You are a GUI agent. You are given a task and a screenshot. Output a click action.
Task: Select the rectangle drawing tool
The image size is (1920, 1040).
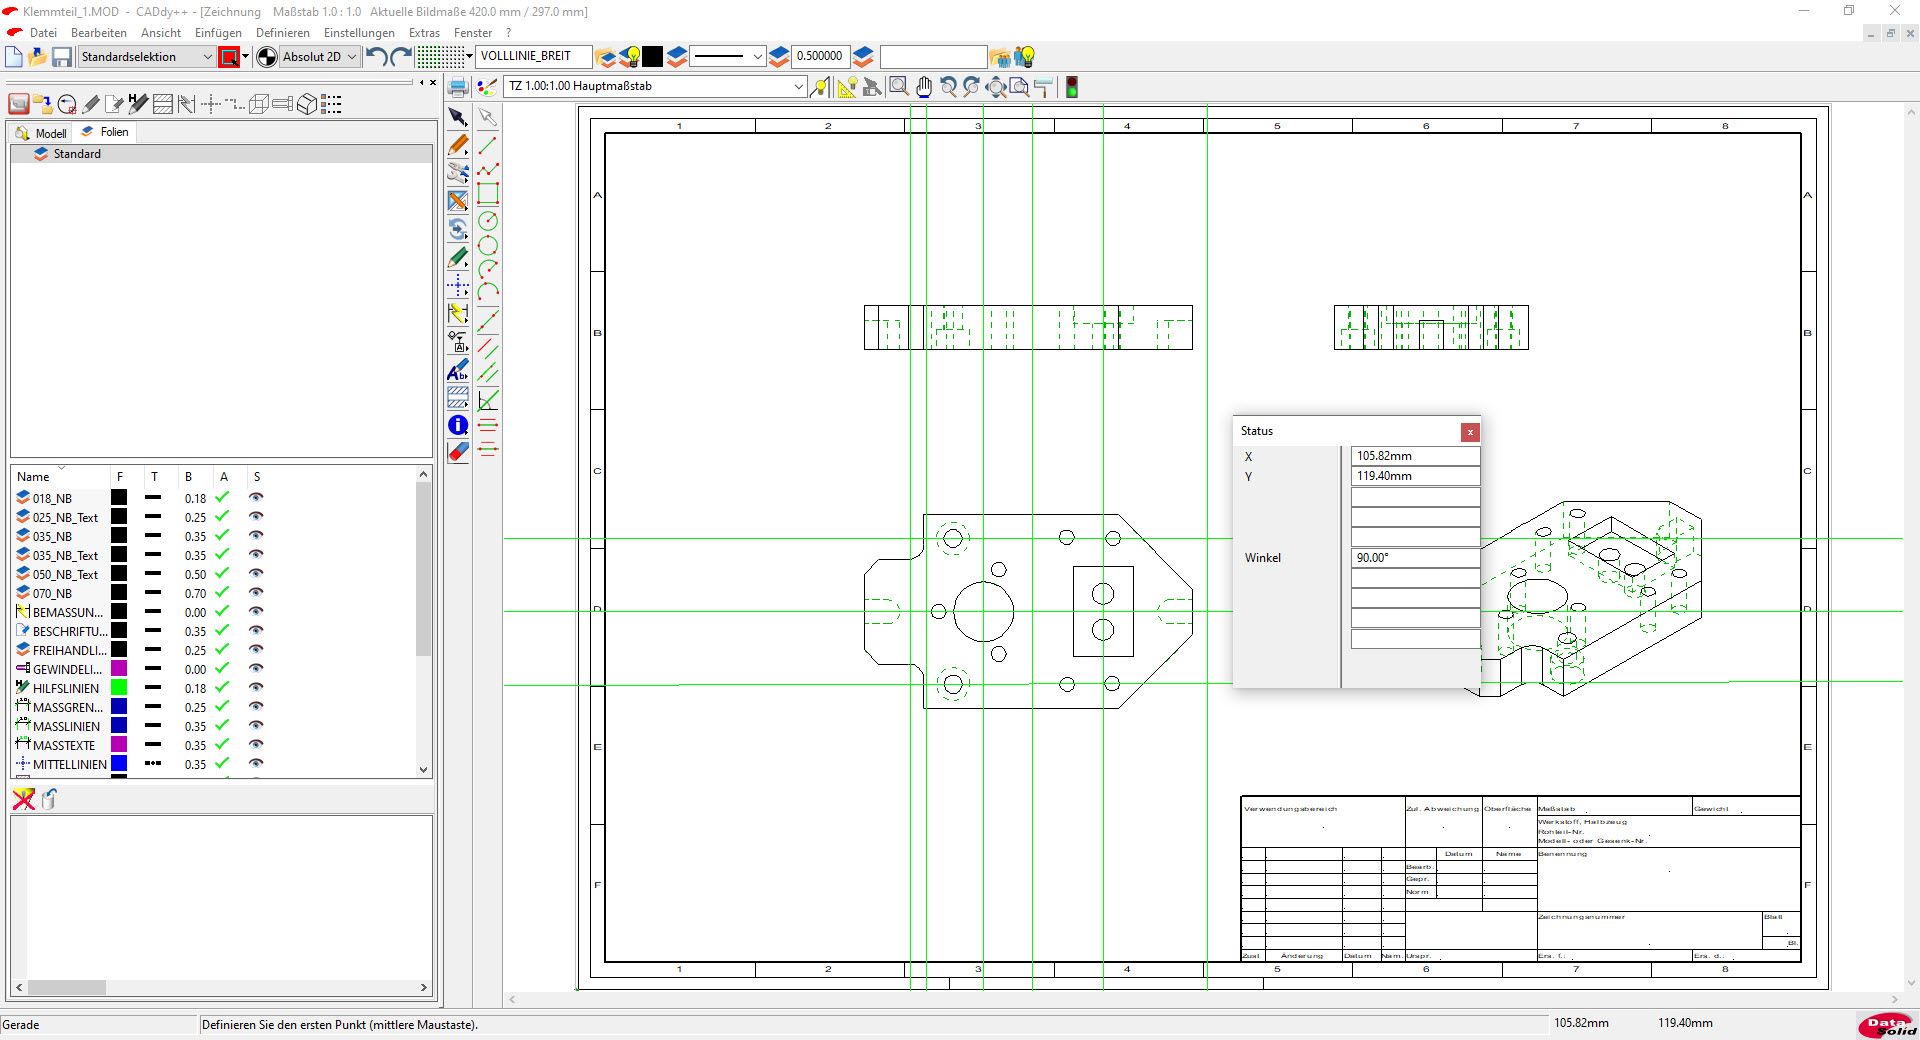point(488,194)
